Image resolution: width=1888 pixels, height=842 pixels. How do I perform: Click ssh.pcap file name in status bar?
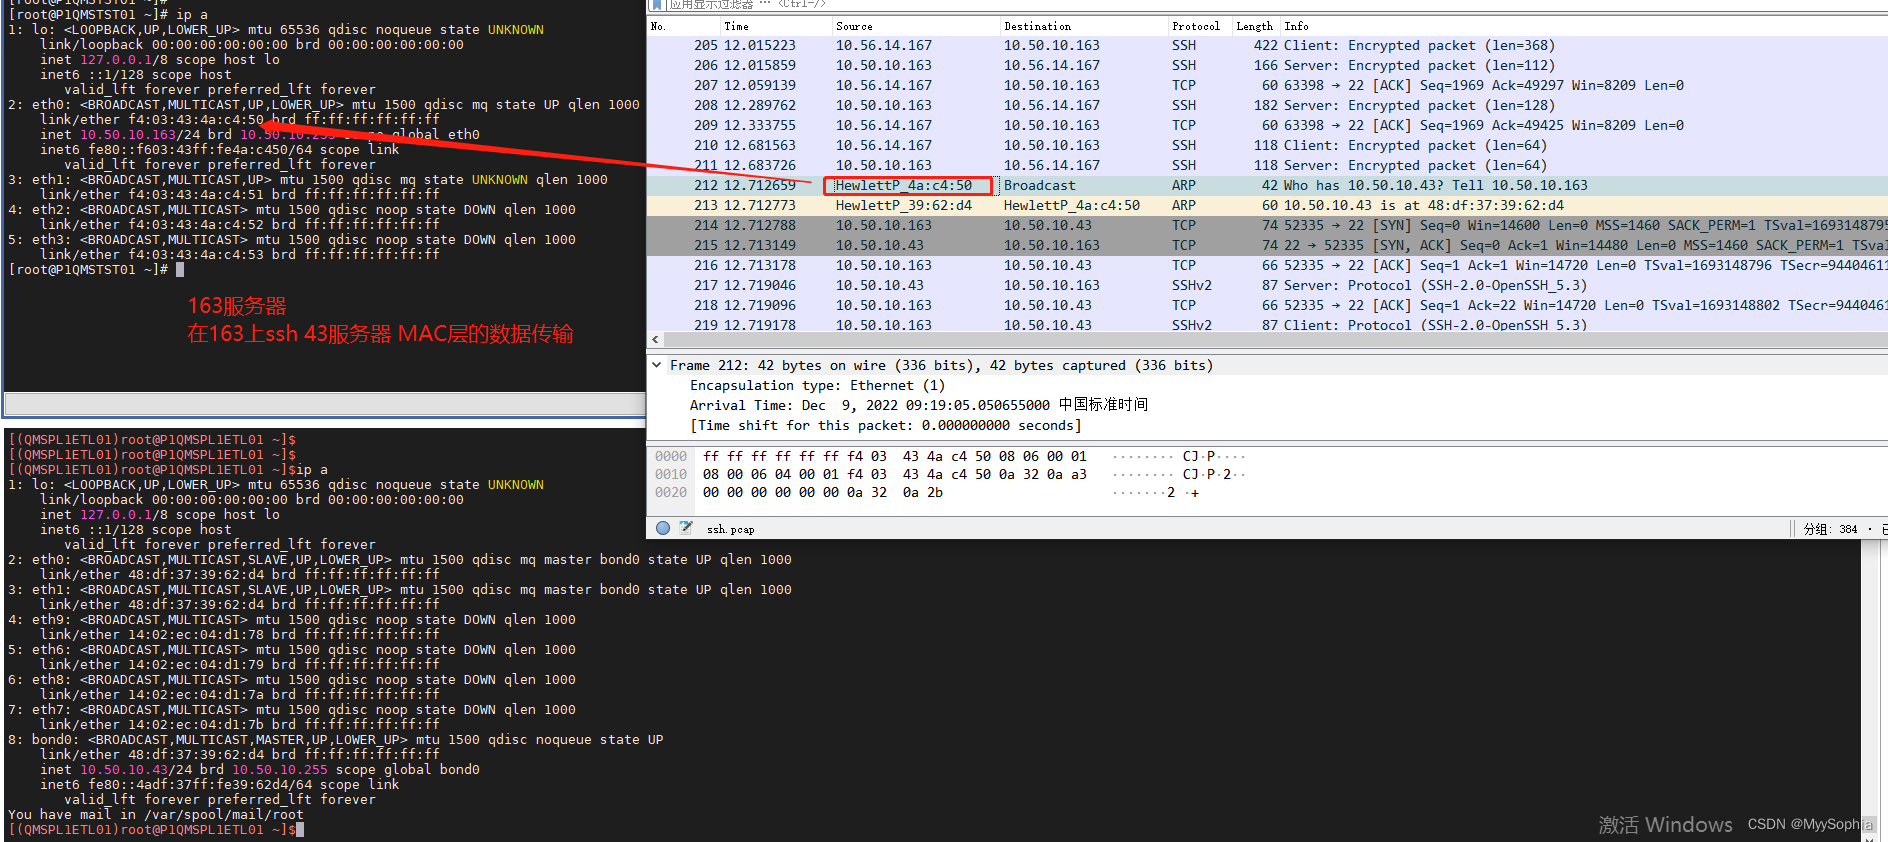coord(731,529)
